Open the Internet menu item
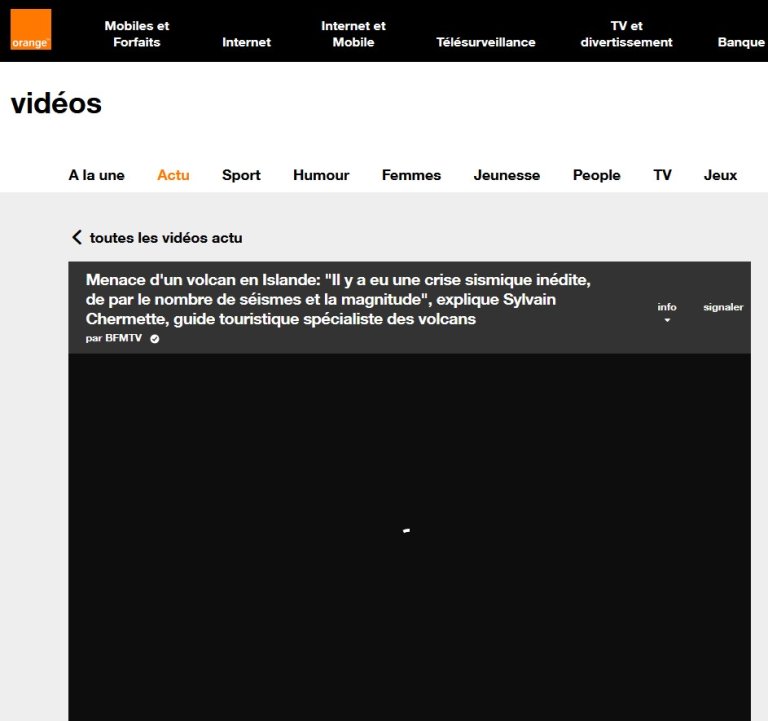 pyautogui.click(x=246, y=42)
